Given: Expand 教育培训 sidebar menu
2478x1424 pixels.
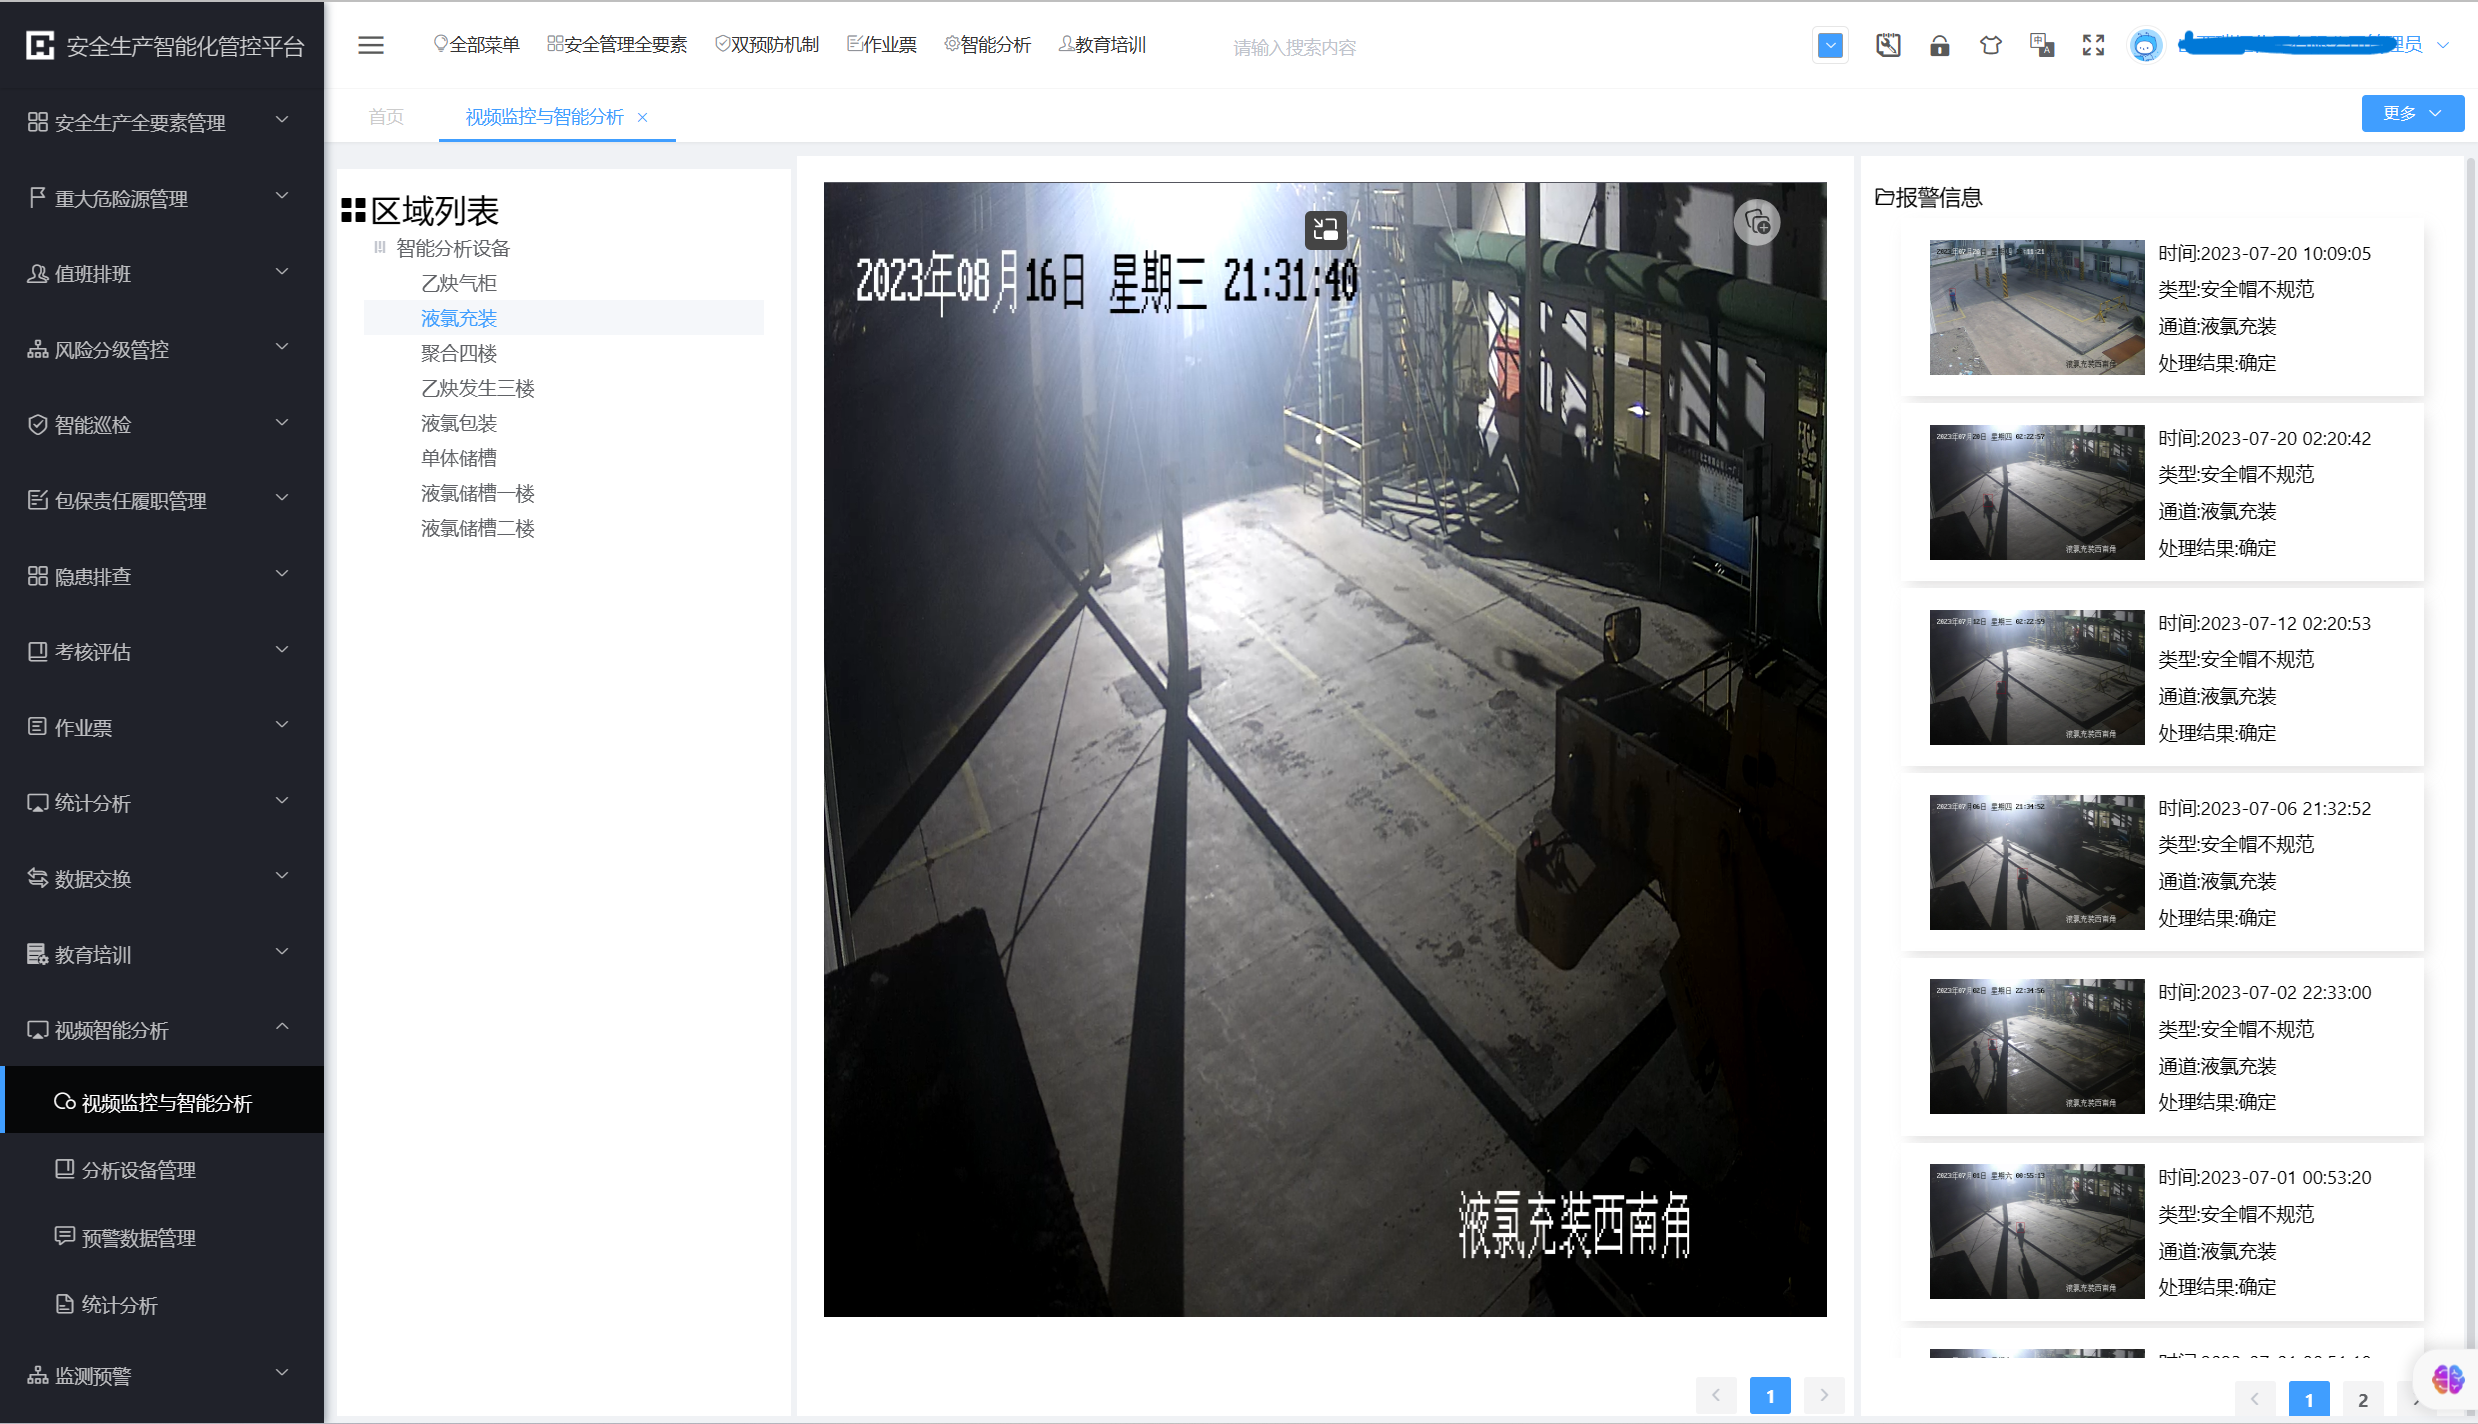Looking at the screenshot, I should point(162,954).
